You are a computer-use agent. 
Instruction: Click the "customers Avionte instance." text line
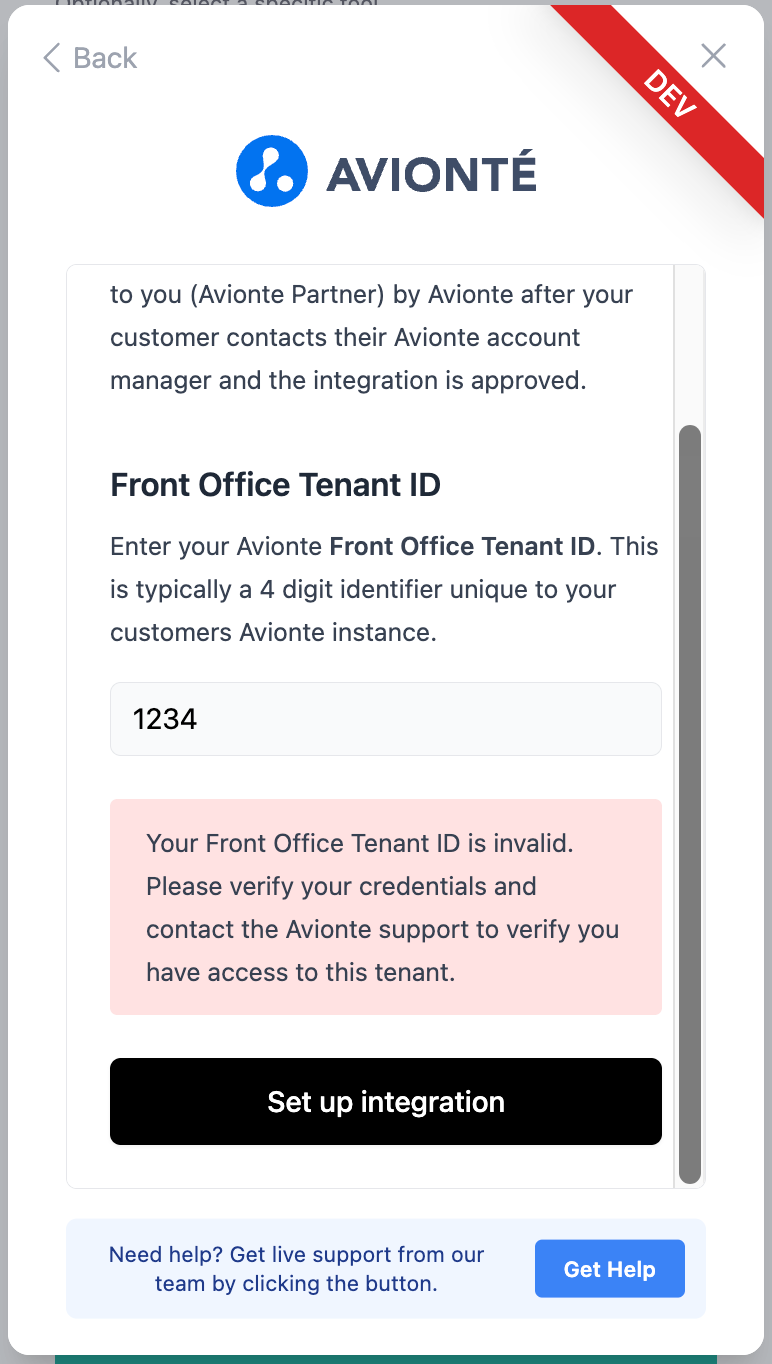(x=273, y=633)
